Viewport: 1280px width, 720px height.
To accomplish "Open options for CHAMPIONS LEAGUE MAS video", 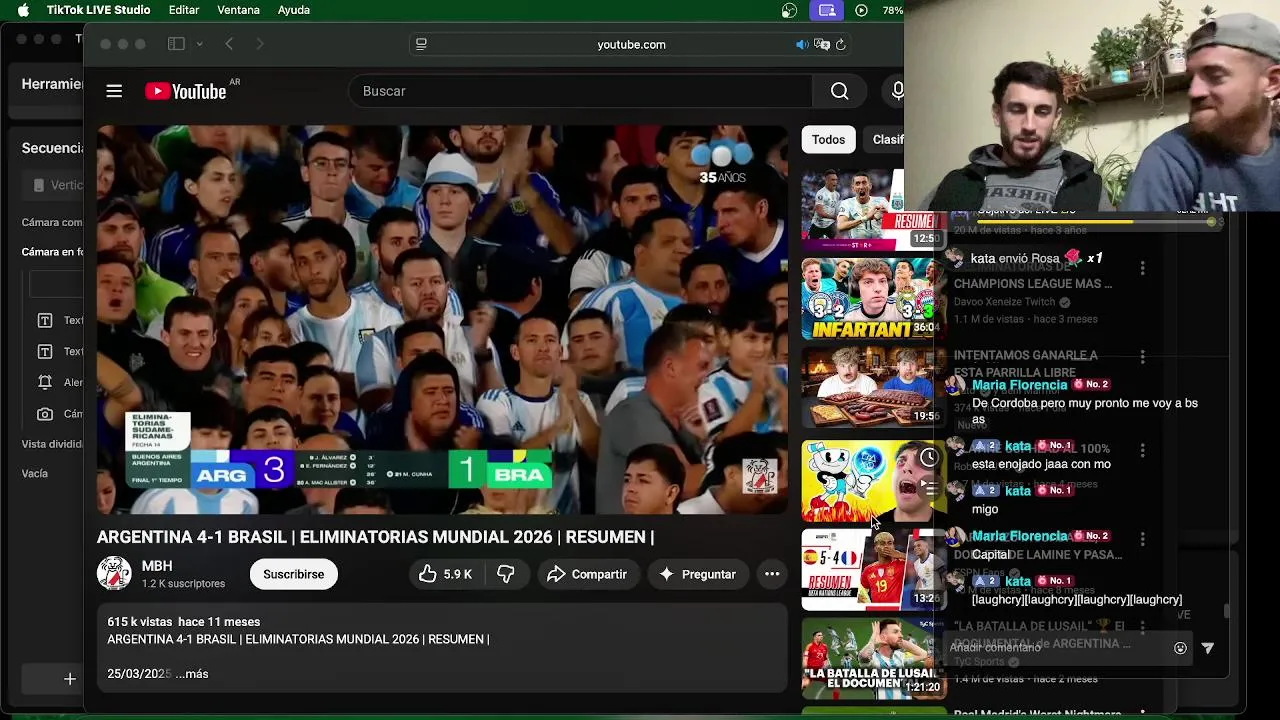I will (x=1142, y=268).
